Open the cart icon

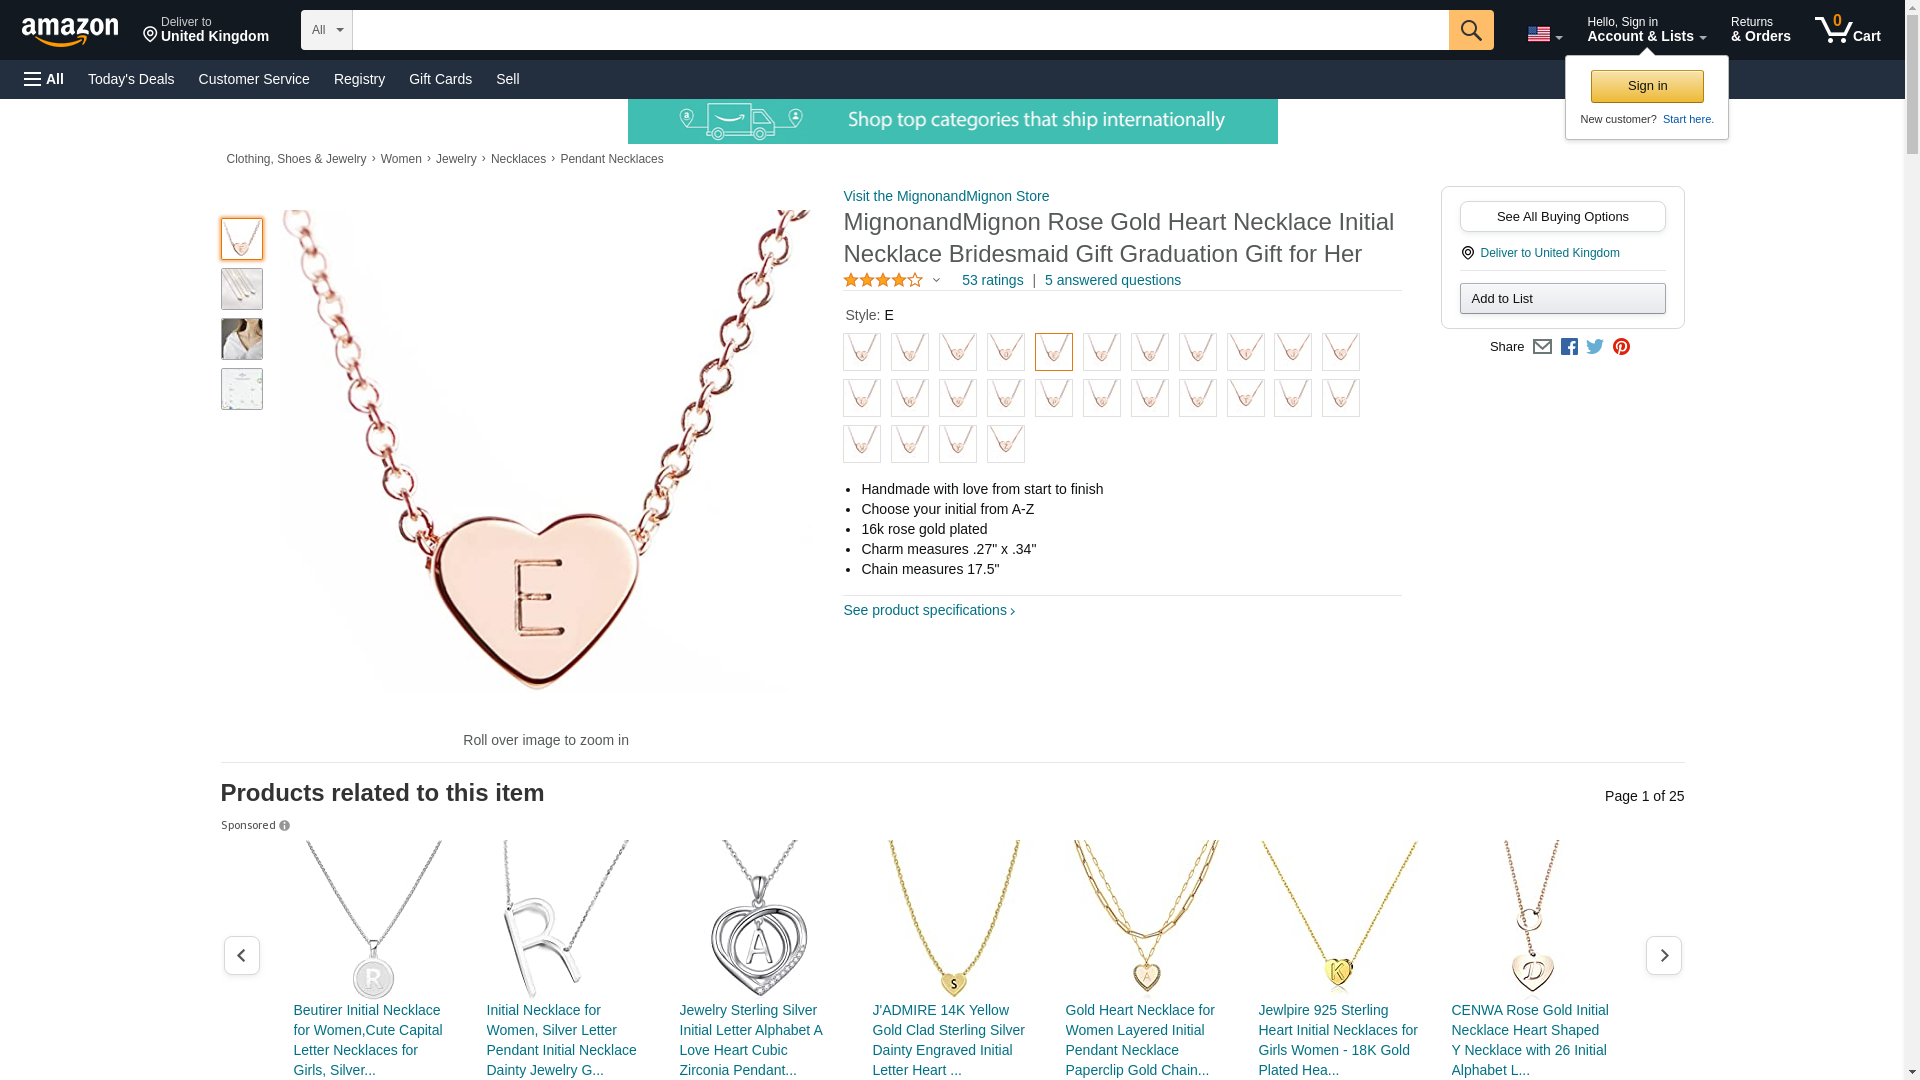1847,30
